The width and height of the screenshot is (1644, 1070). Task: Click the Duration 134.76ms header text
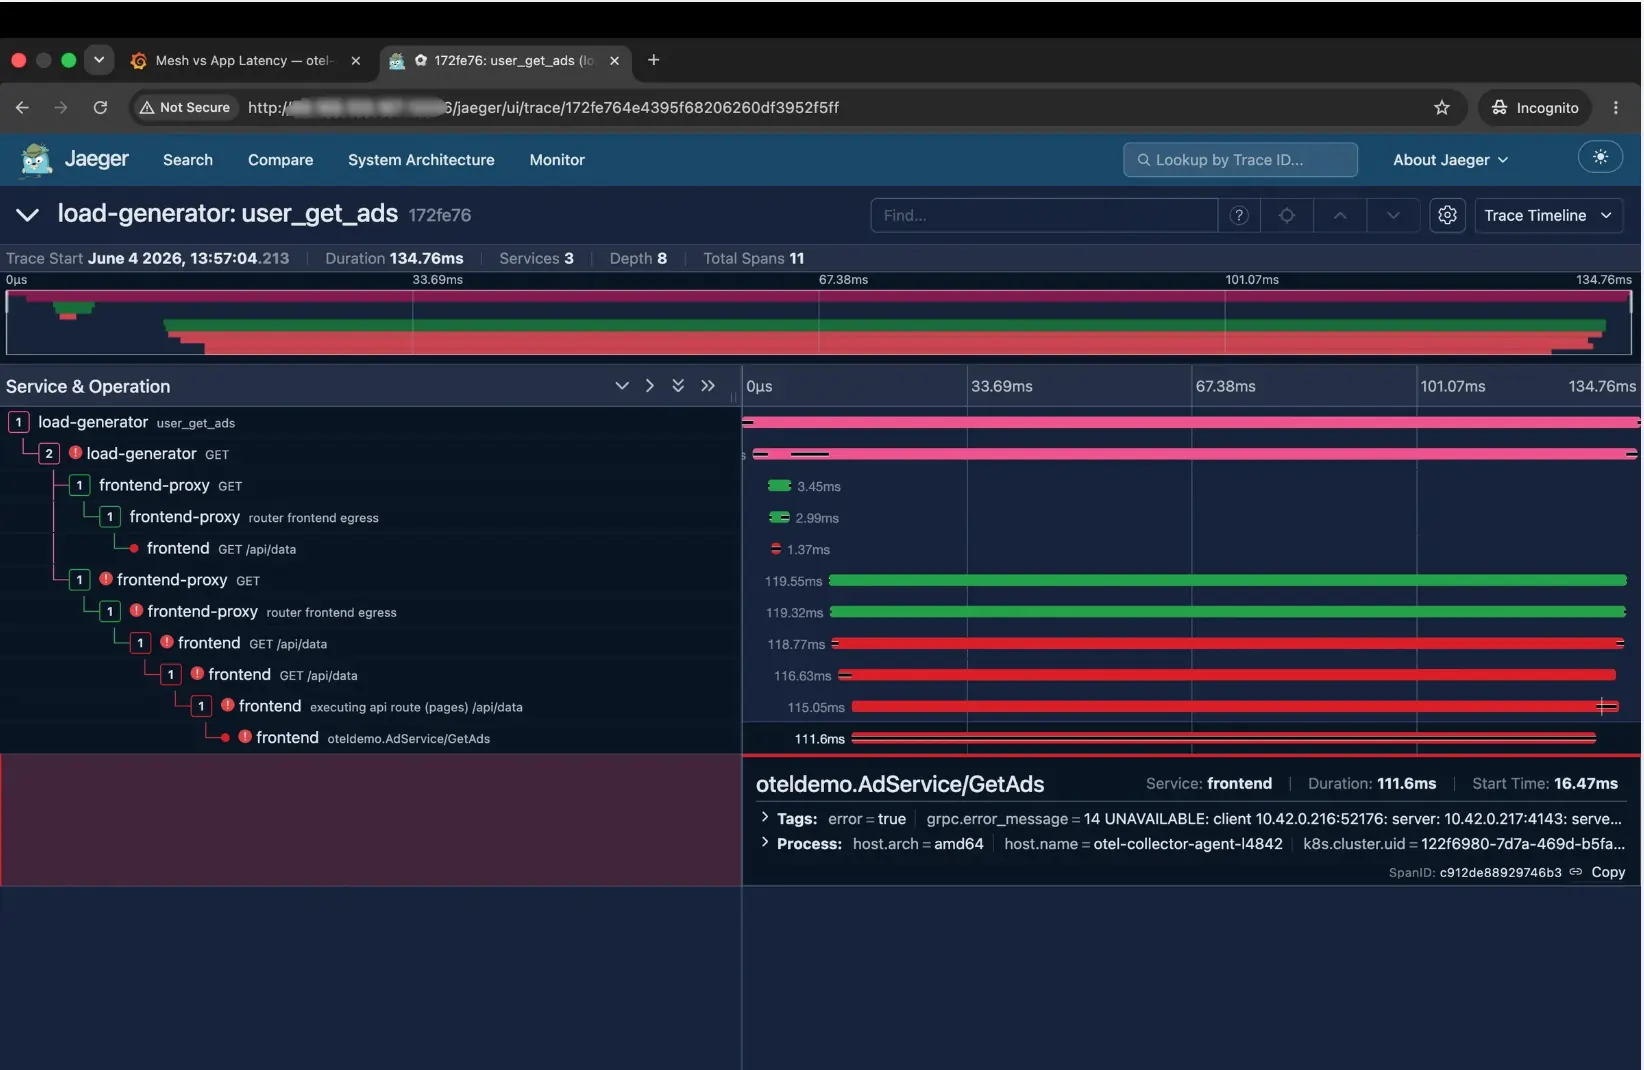[394, 258]
